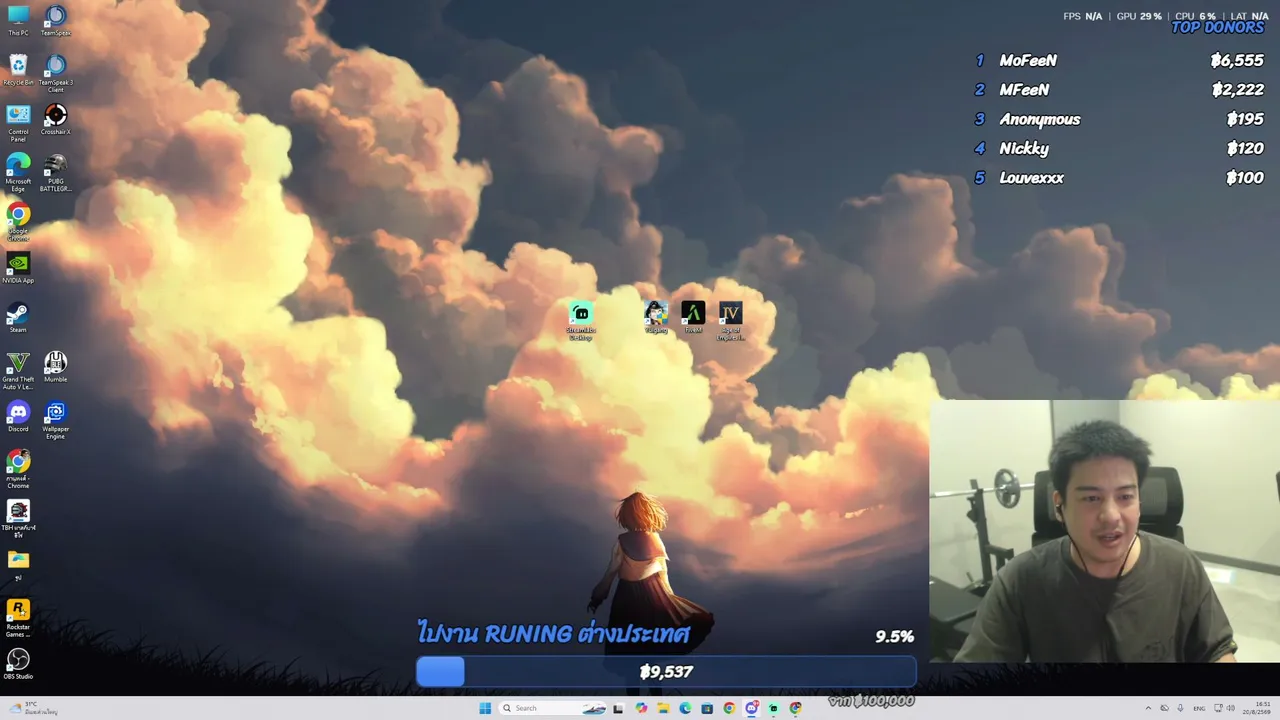Open Copilot from the taskbar
1280x720 pixels.
tap(641, 708)
